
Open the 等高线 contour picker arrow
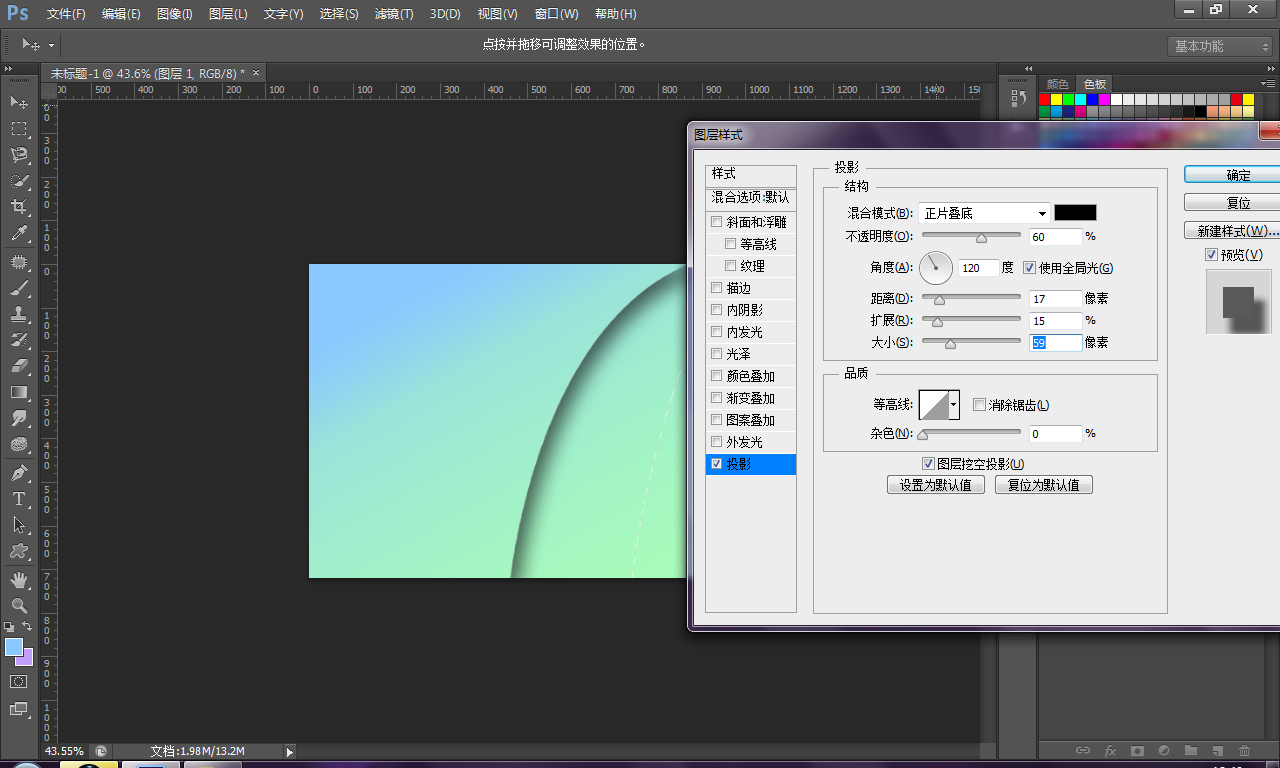click(x=954, y=405)
